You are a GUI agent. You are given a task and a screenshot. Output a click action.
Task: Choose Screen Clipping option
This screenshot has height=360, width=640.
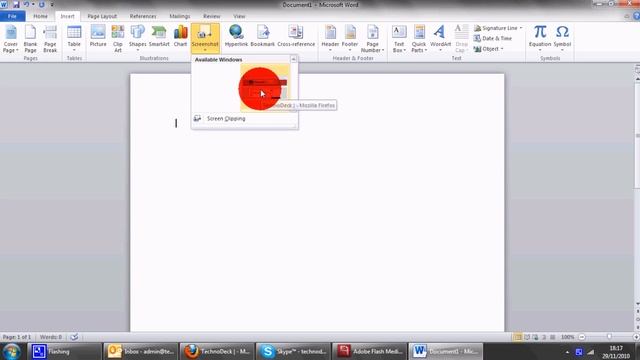click(244, 119)
